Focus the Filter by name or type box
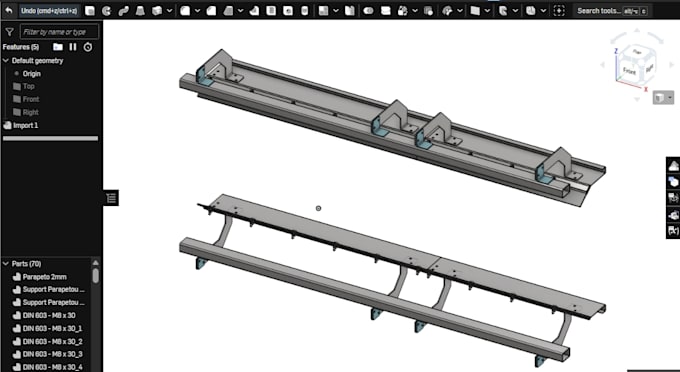Viewport: 680px width, 372px height. click(59, 32)
